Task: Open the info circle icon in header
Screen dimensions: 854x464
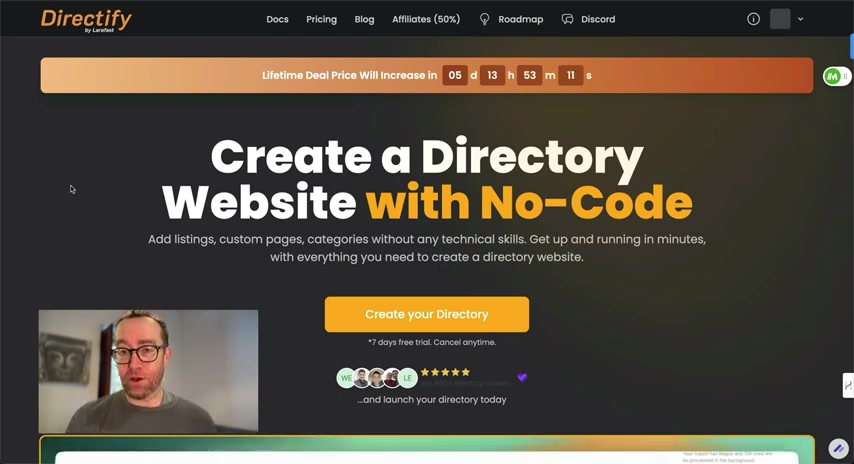Action: point(753,19)
